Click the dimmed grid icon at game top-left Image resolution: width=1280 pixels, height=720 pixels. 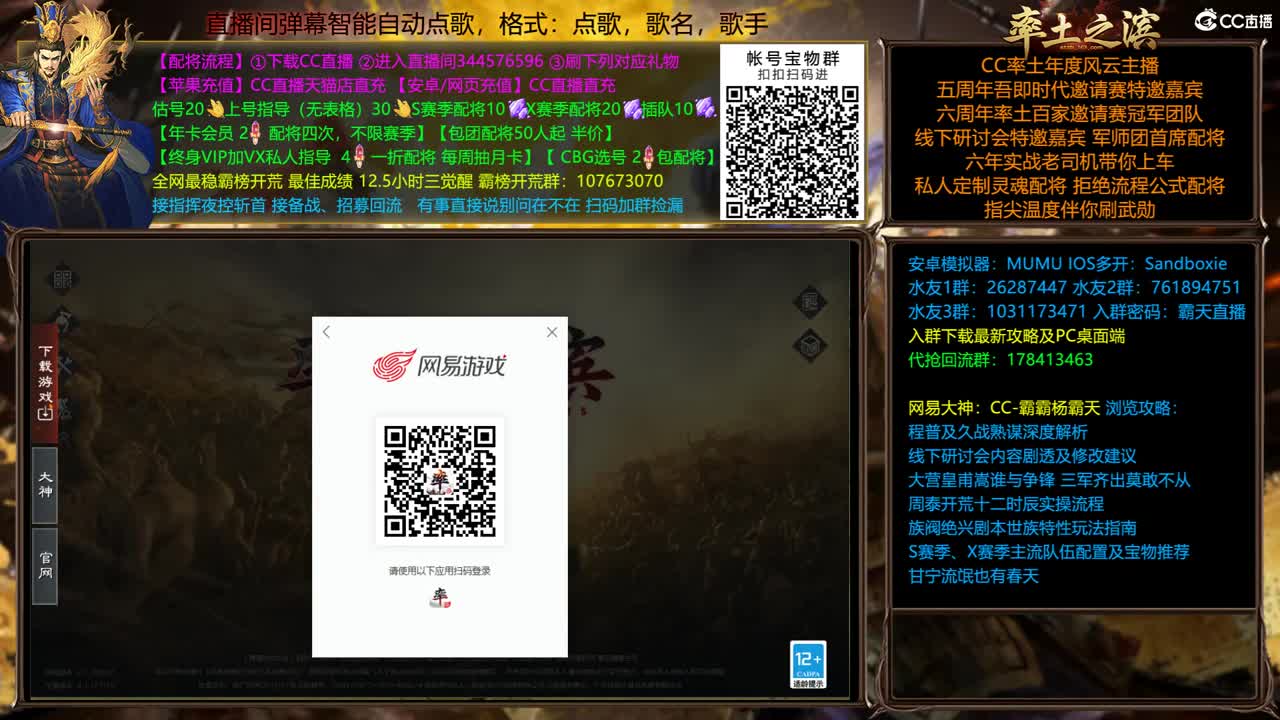coord(62,279)
